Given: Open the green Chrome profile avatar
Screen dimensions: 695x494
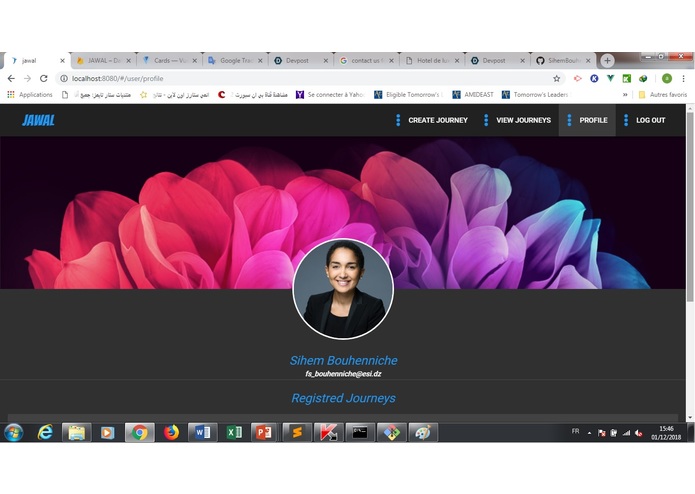Looking at the screenshot, I should (667, 78).
